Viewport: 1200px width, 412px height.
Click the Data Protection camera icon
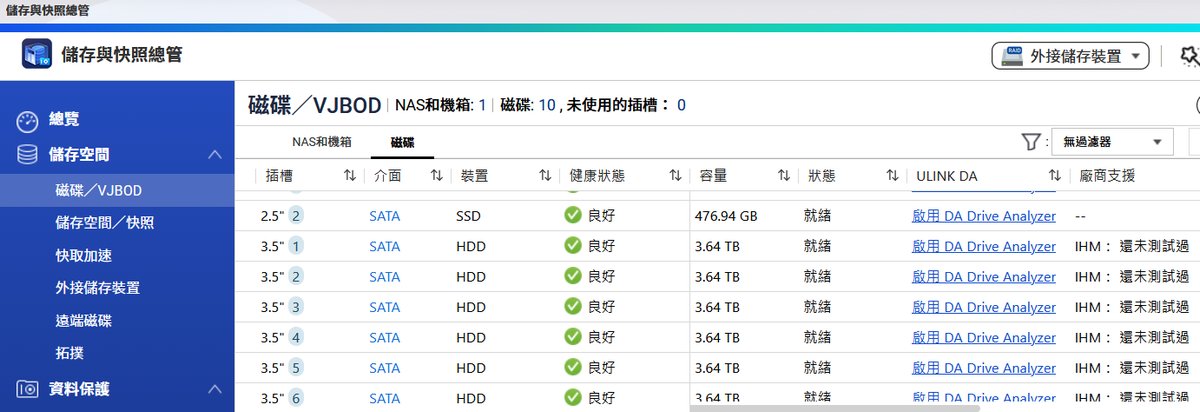coord(28,389)
